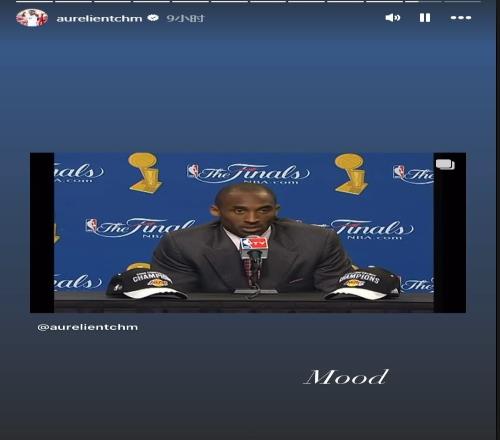Click the sixth story progress segment

click(229, 1)
